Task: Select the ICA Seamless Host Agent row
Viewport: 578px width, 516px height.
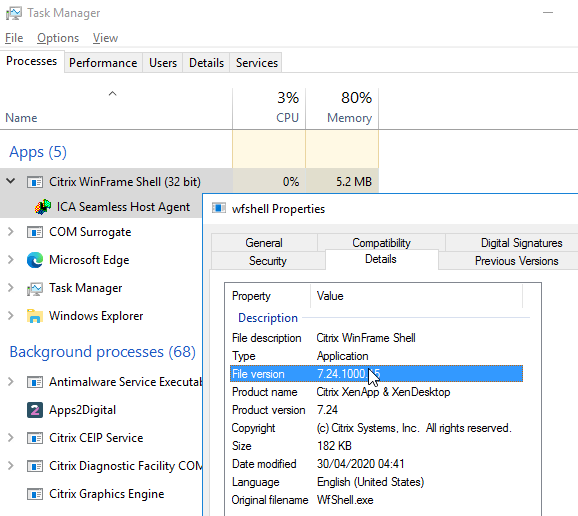Action: point(101,207)
